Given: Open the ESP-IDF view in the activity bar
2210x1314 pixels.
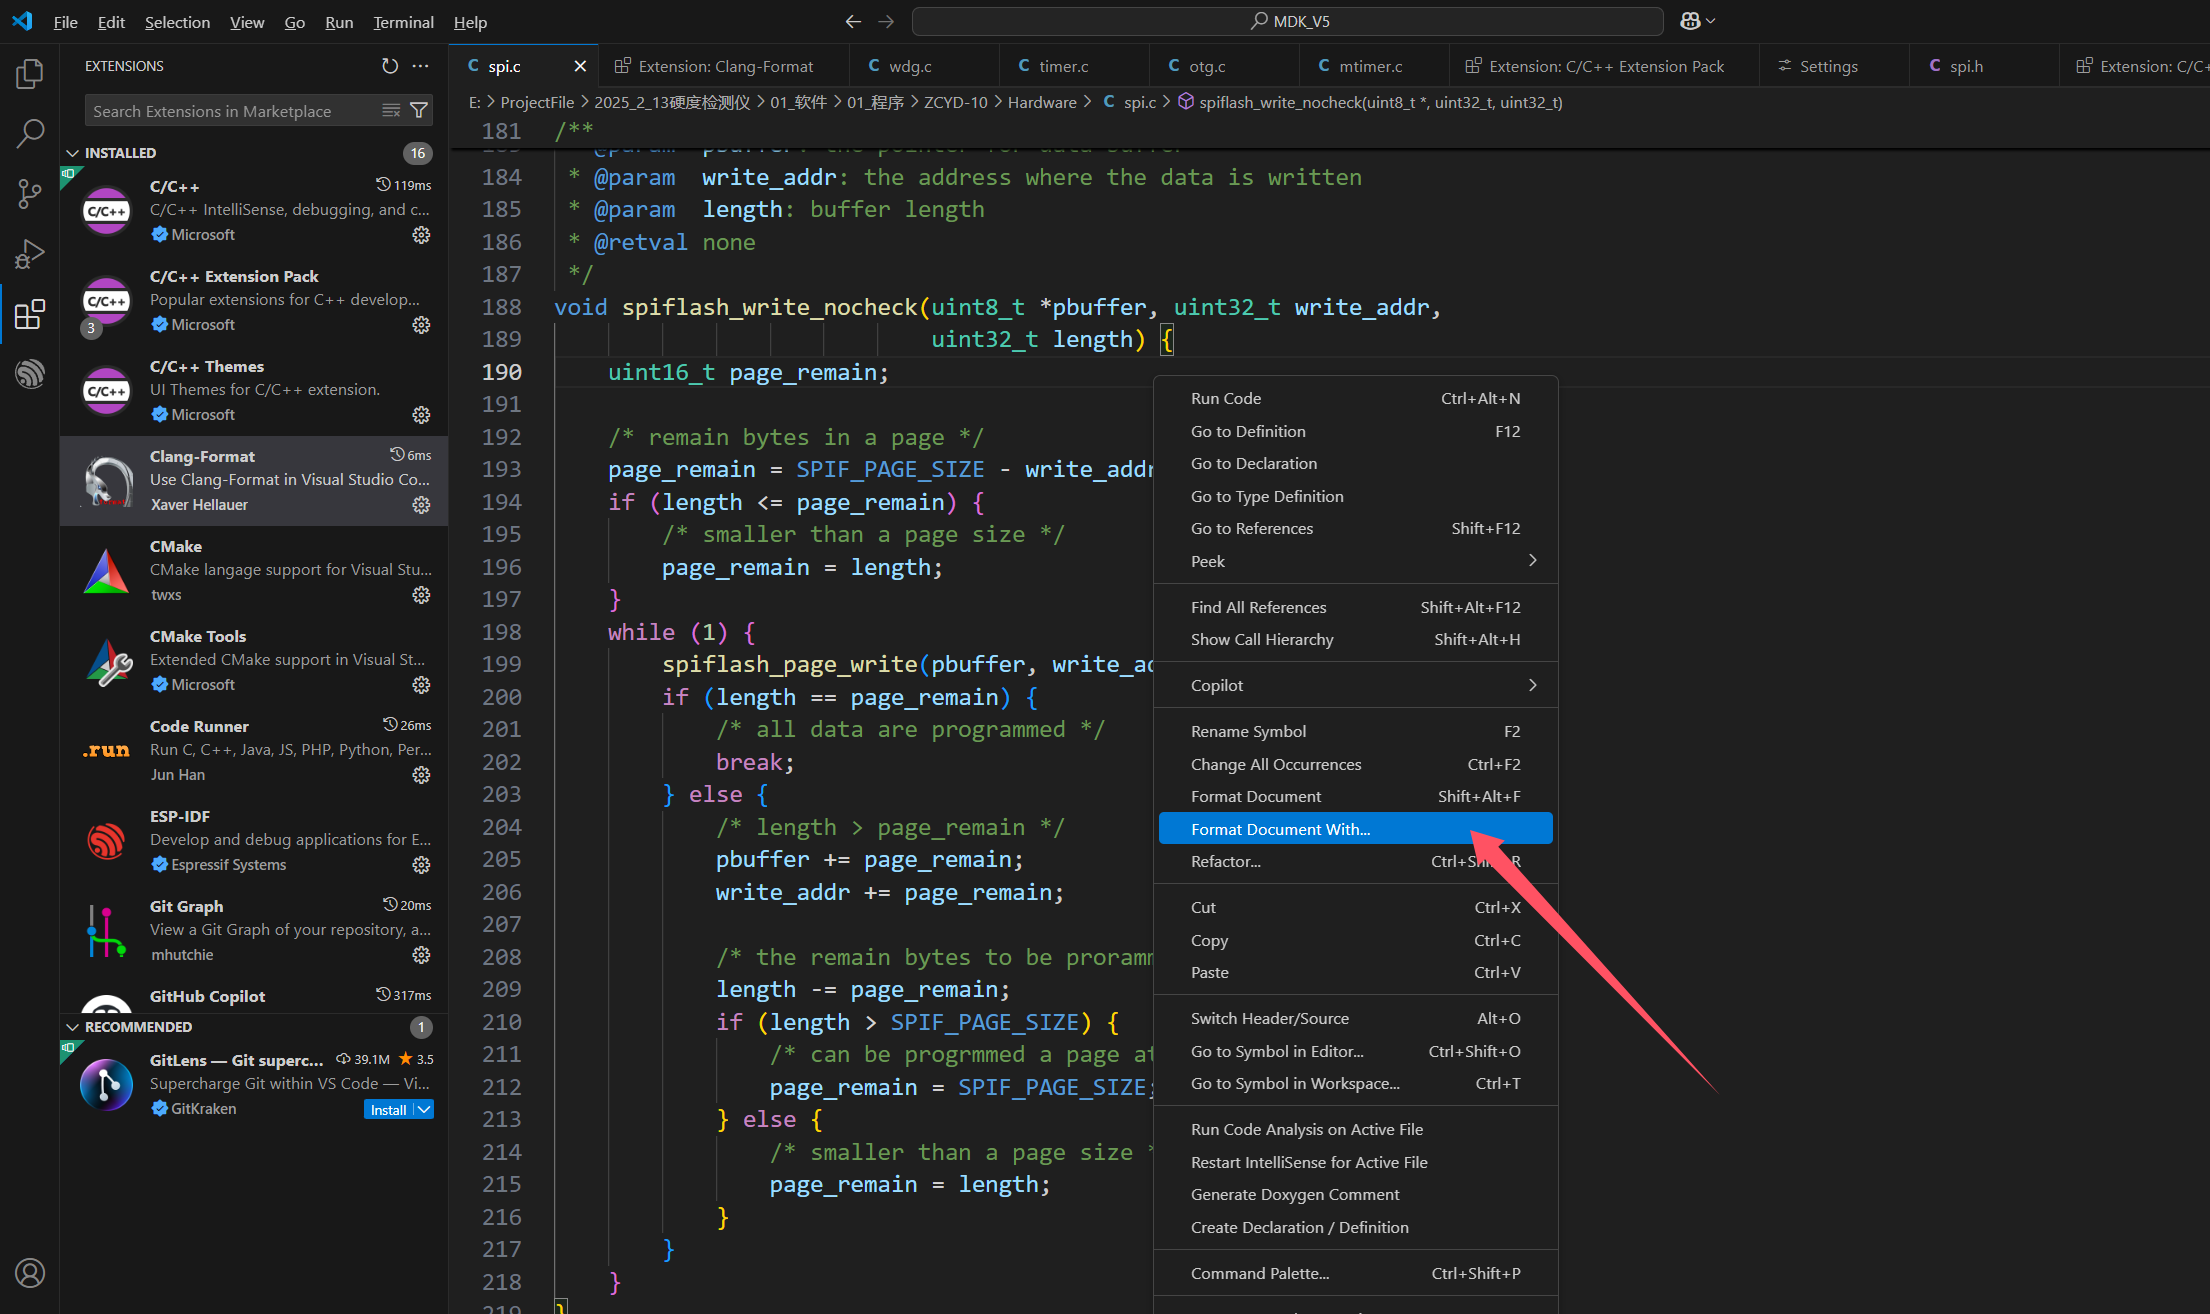Looking at the screenshot, I should pos(29,373).
